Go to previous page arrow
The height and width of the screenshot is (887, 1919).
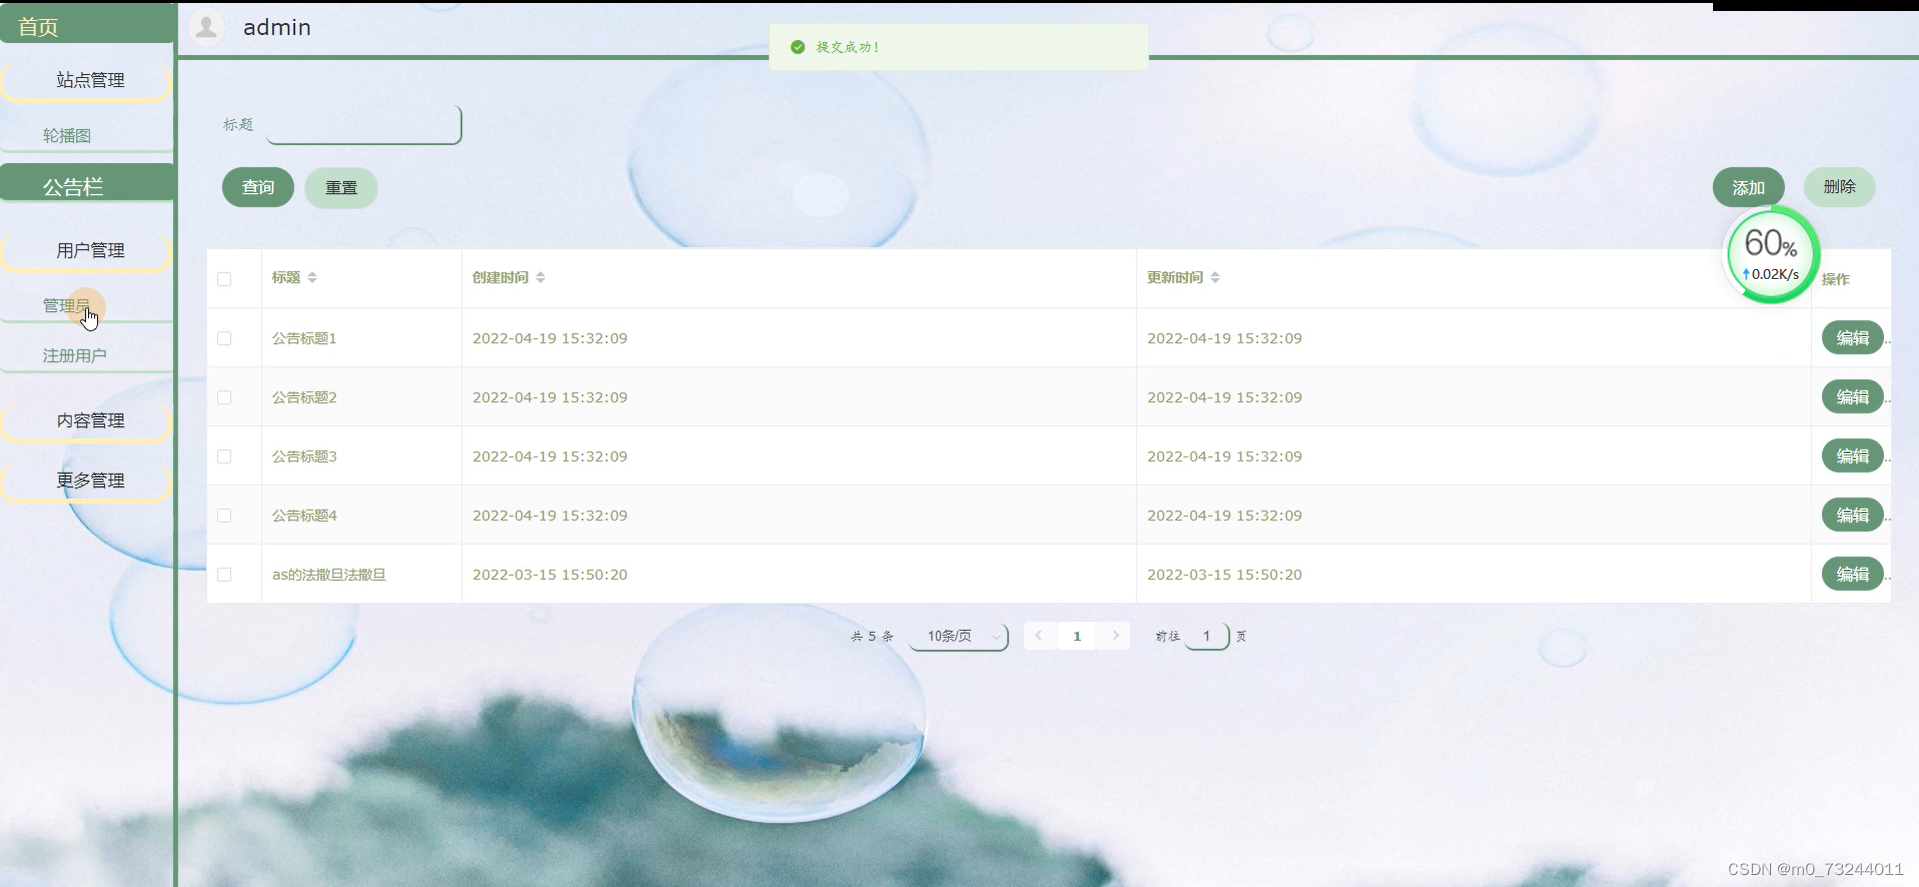[x=1039, y=636]
